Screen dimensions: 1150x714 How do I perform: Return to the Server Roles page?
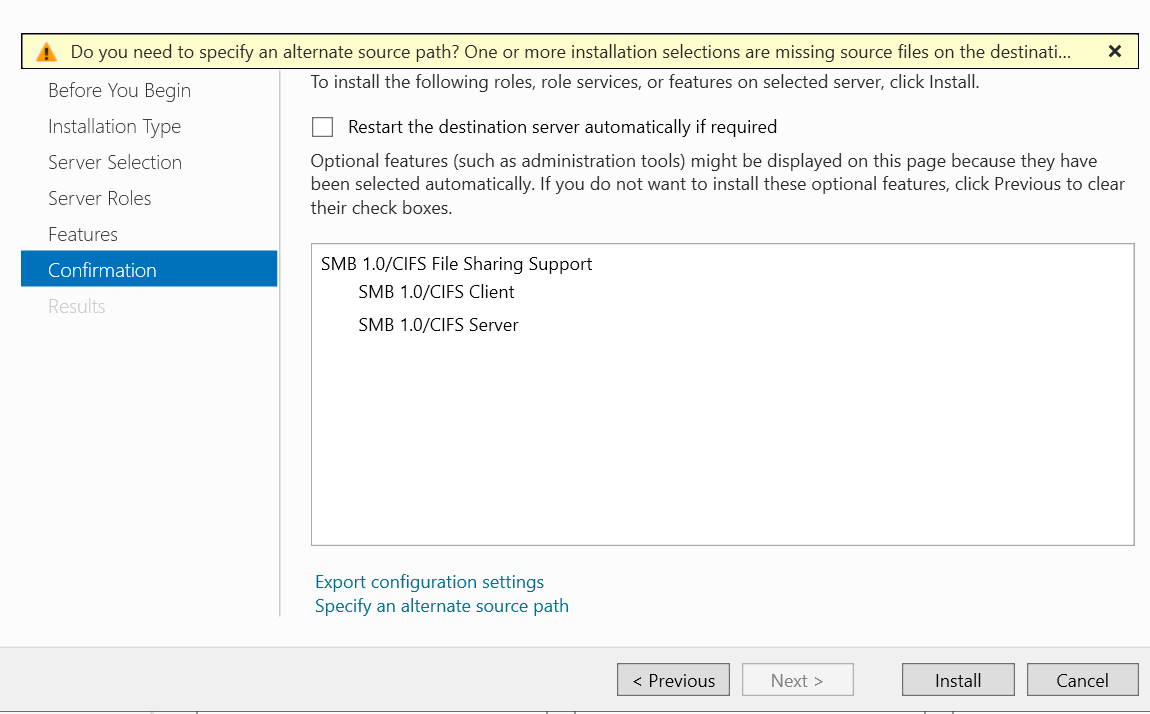click(x=100, y=198)
